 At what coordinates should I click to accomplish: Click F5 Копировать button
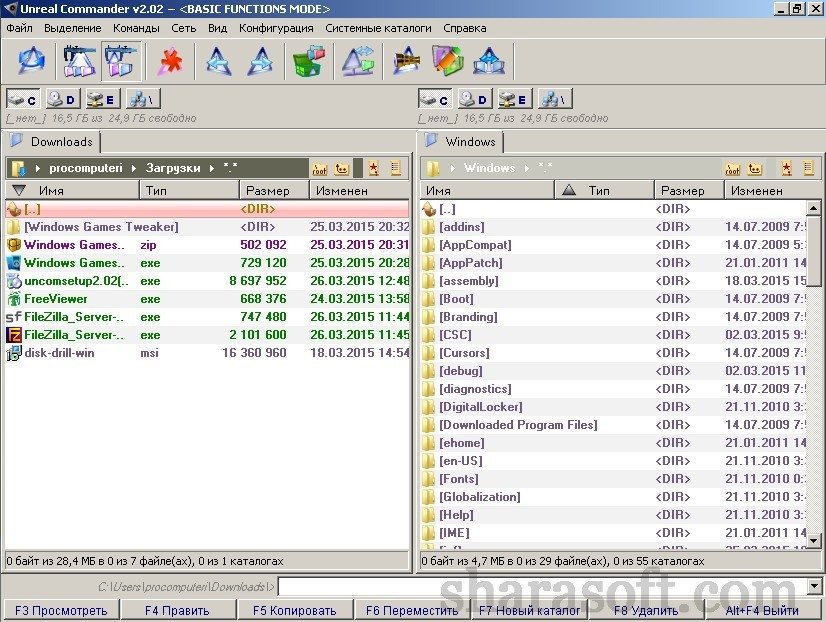point(294,611)
